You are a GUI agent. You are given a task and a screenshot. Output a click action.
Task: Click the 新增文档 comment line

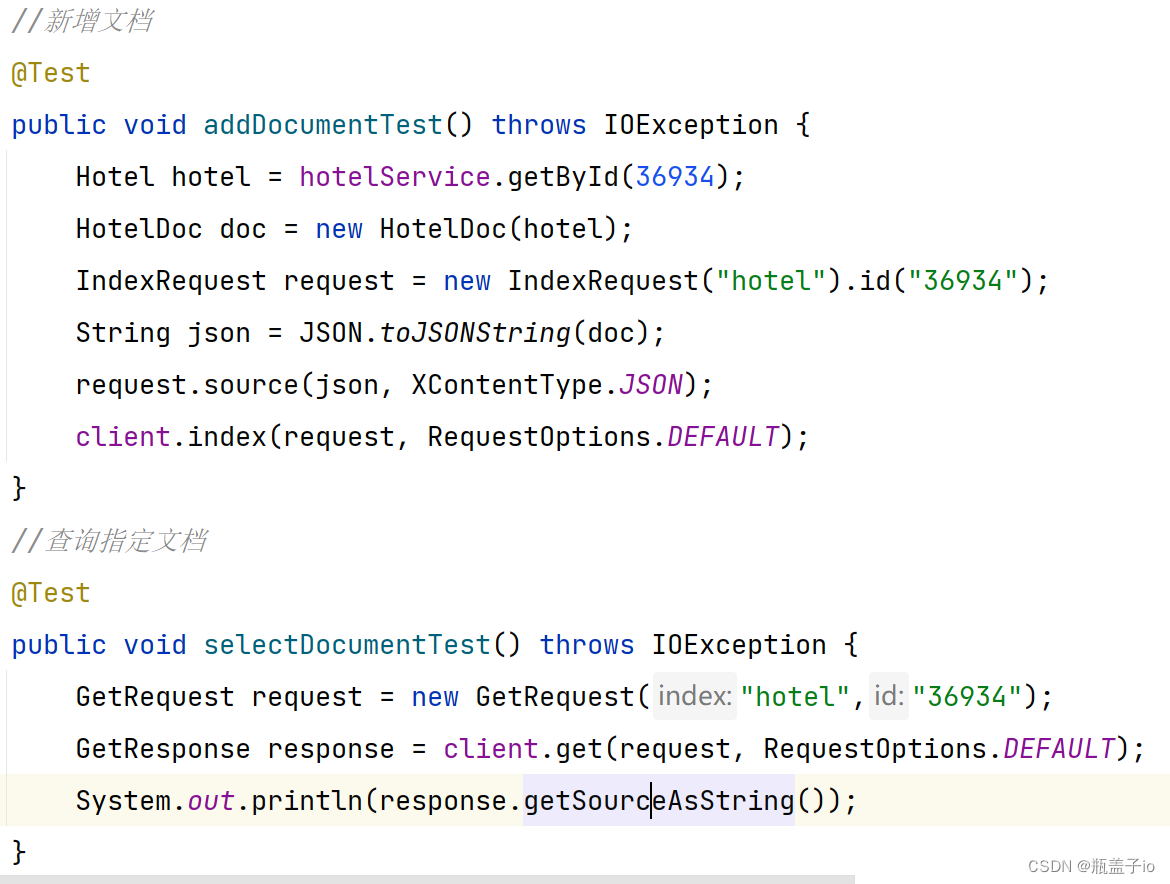83,21
